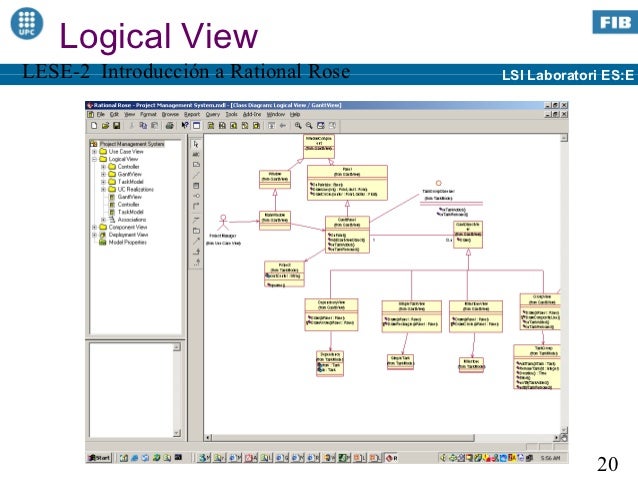Click the Rational Rose taskbar button
638x479 pixels.
(392, 458)
